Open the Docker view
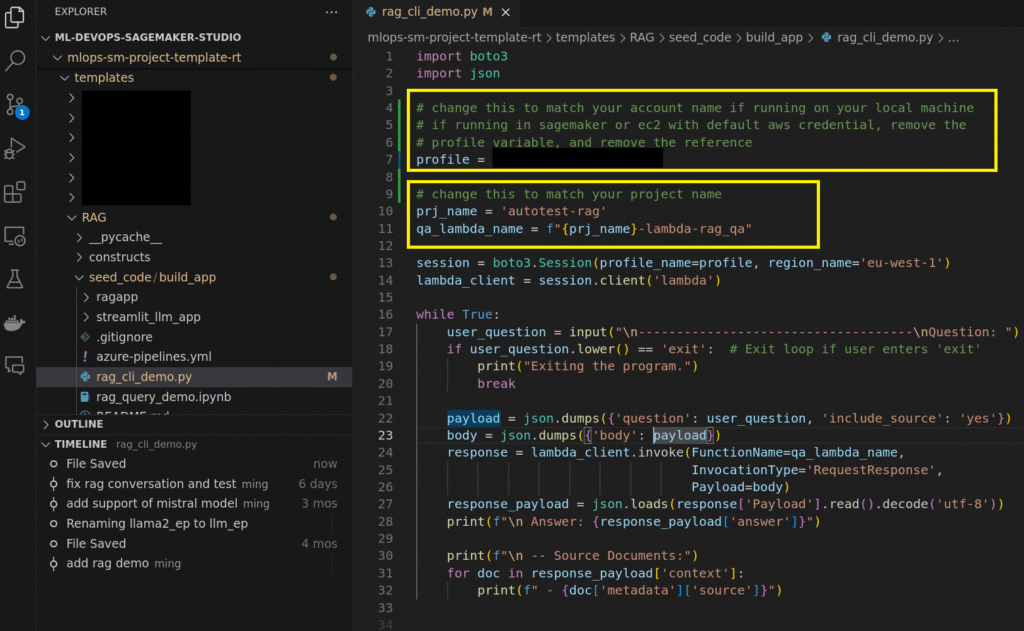 click(16, 323)
